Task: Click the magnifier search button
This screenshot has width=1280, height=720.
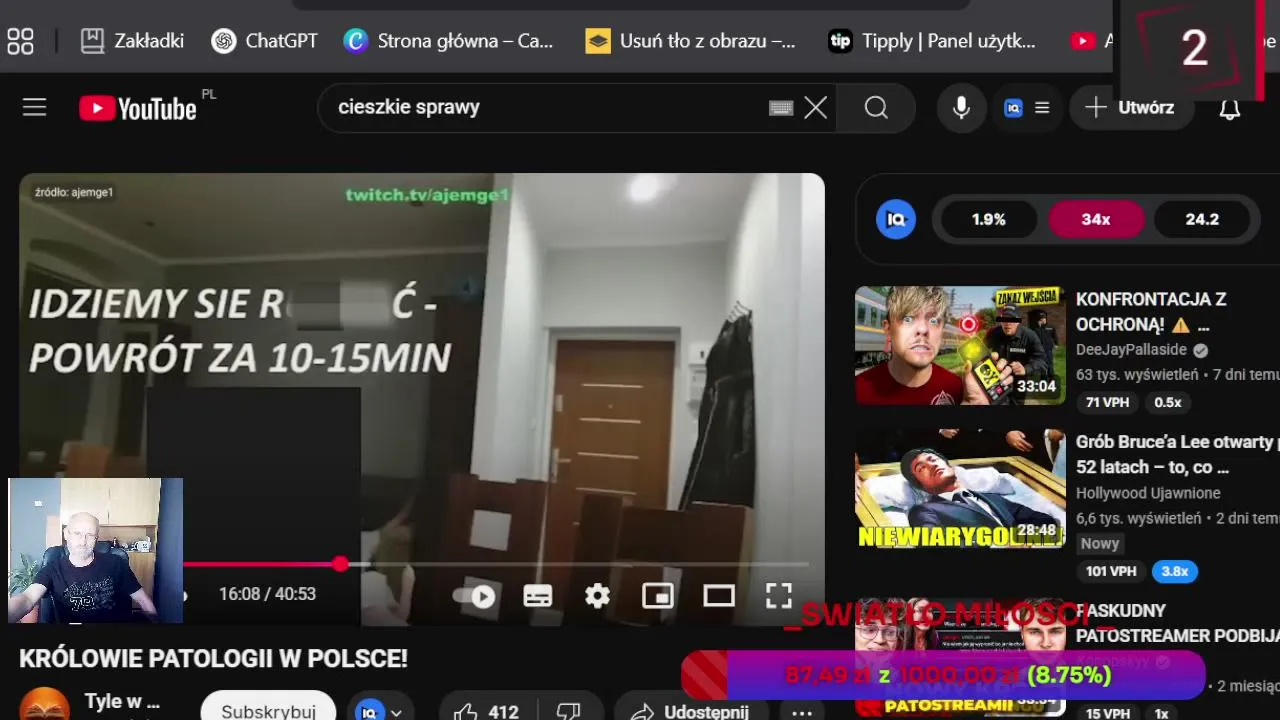Action: tap(876, 108)
